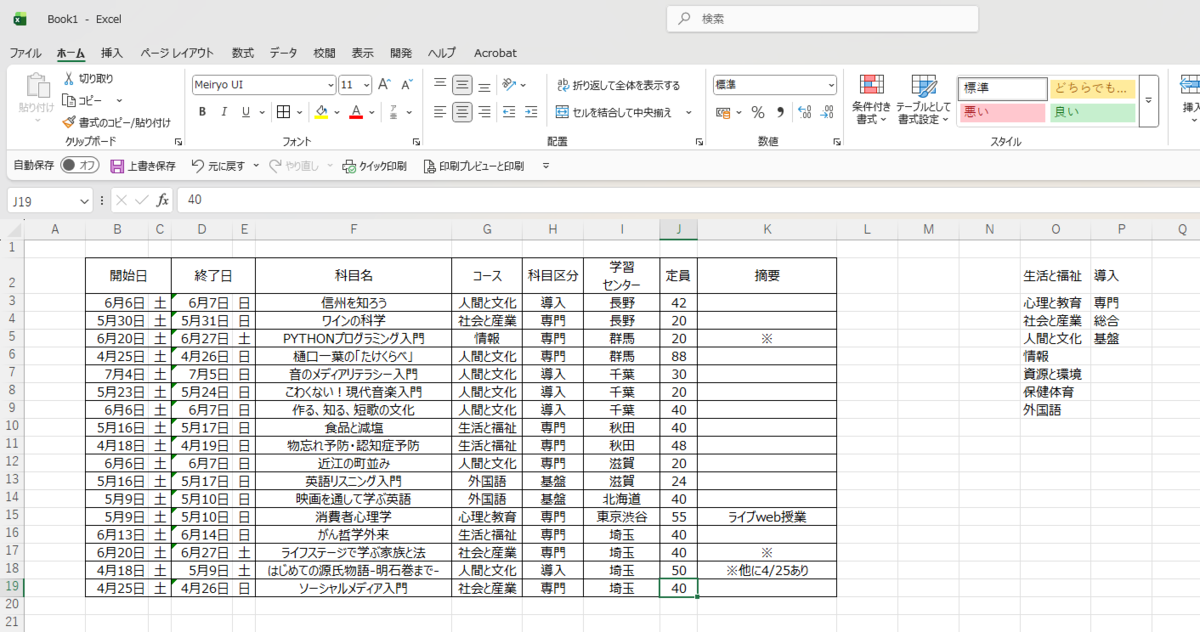Expand the Name Box dropdown arrow
This screenshot has width=1200, height=632.
tap(84, 200)
